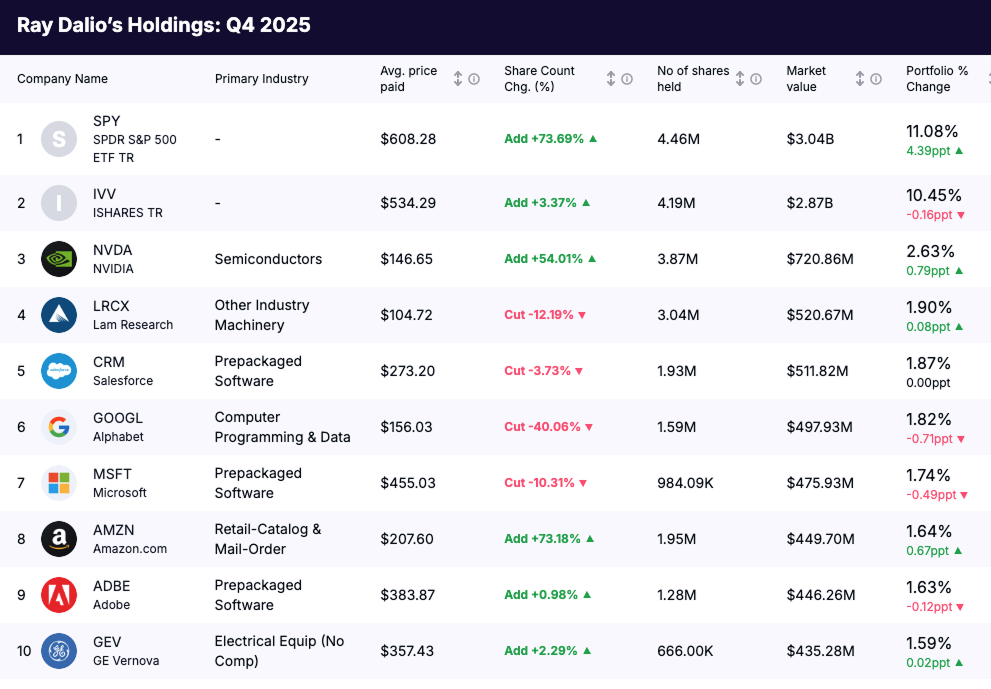
Task: Click the IVV fund logo icon
Action: (58, 202)
